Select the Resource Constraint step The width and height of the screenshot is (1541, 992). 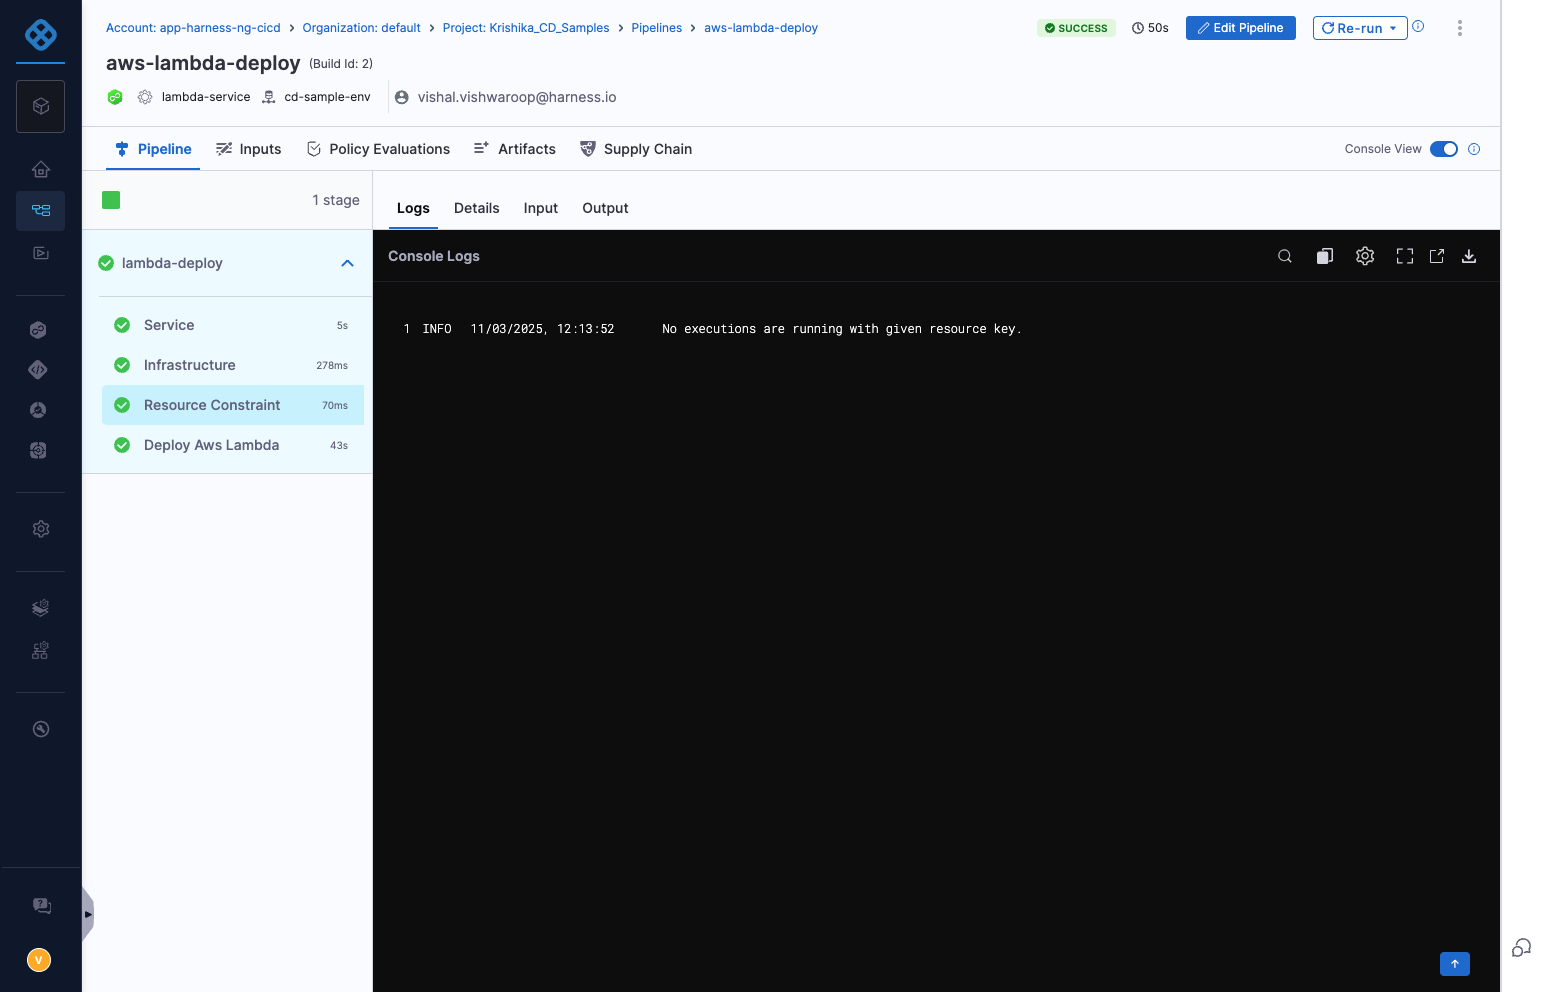click(x=233, y=405)
